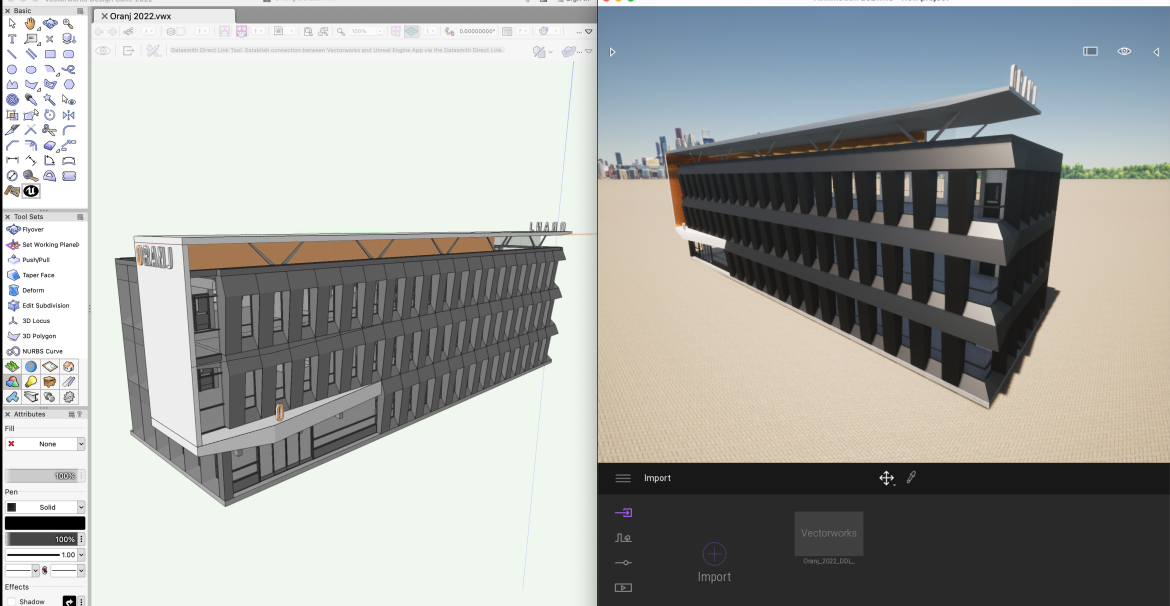Open the Twinmotion Context dock icon
The height and width of the screenshot is (606, 1170).
(623, 537)
